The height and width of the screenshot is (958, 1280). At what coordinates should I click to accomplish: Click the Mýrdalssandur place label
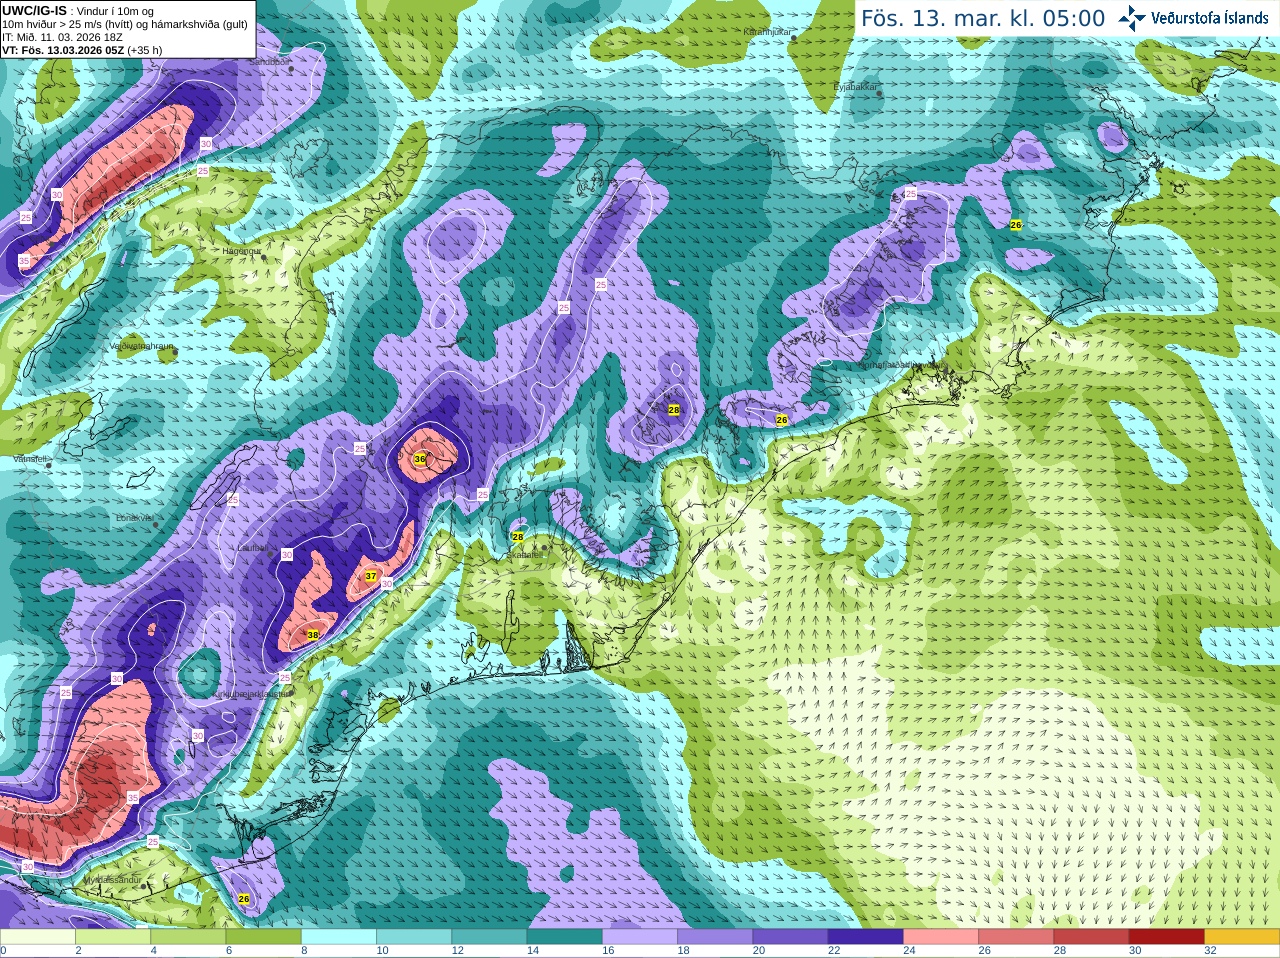(x=111, y=880)
